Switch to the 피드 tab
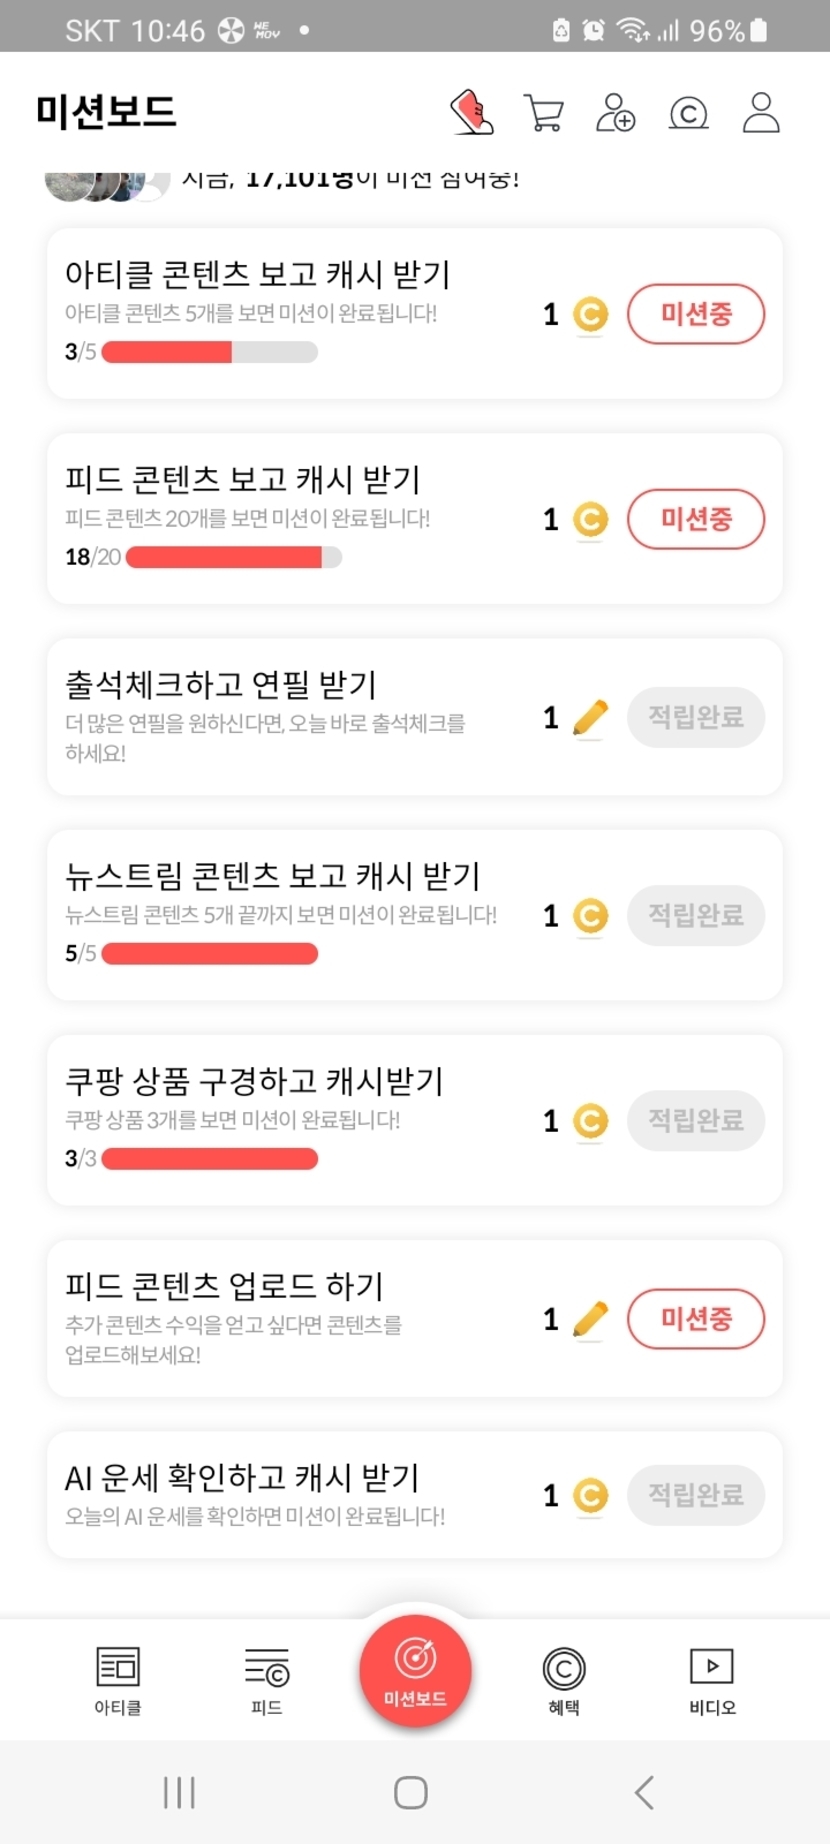The height and width of the screenshot is (1844, 830). pyautogui.click(x=266, y=1680)
